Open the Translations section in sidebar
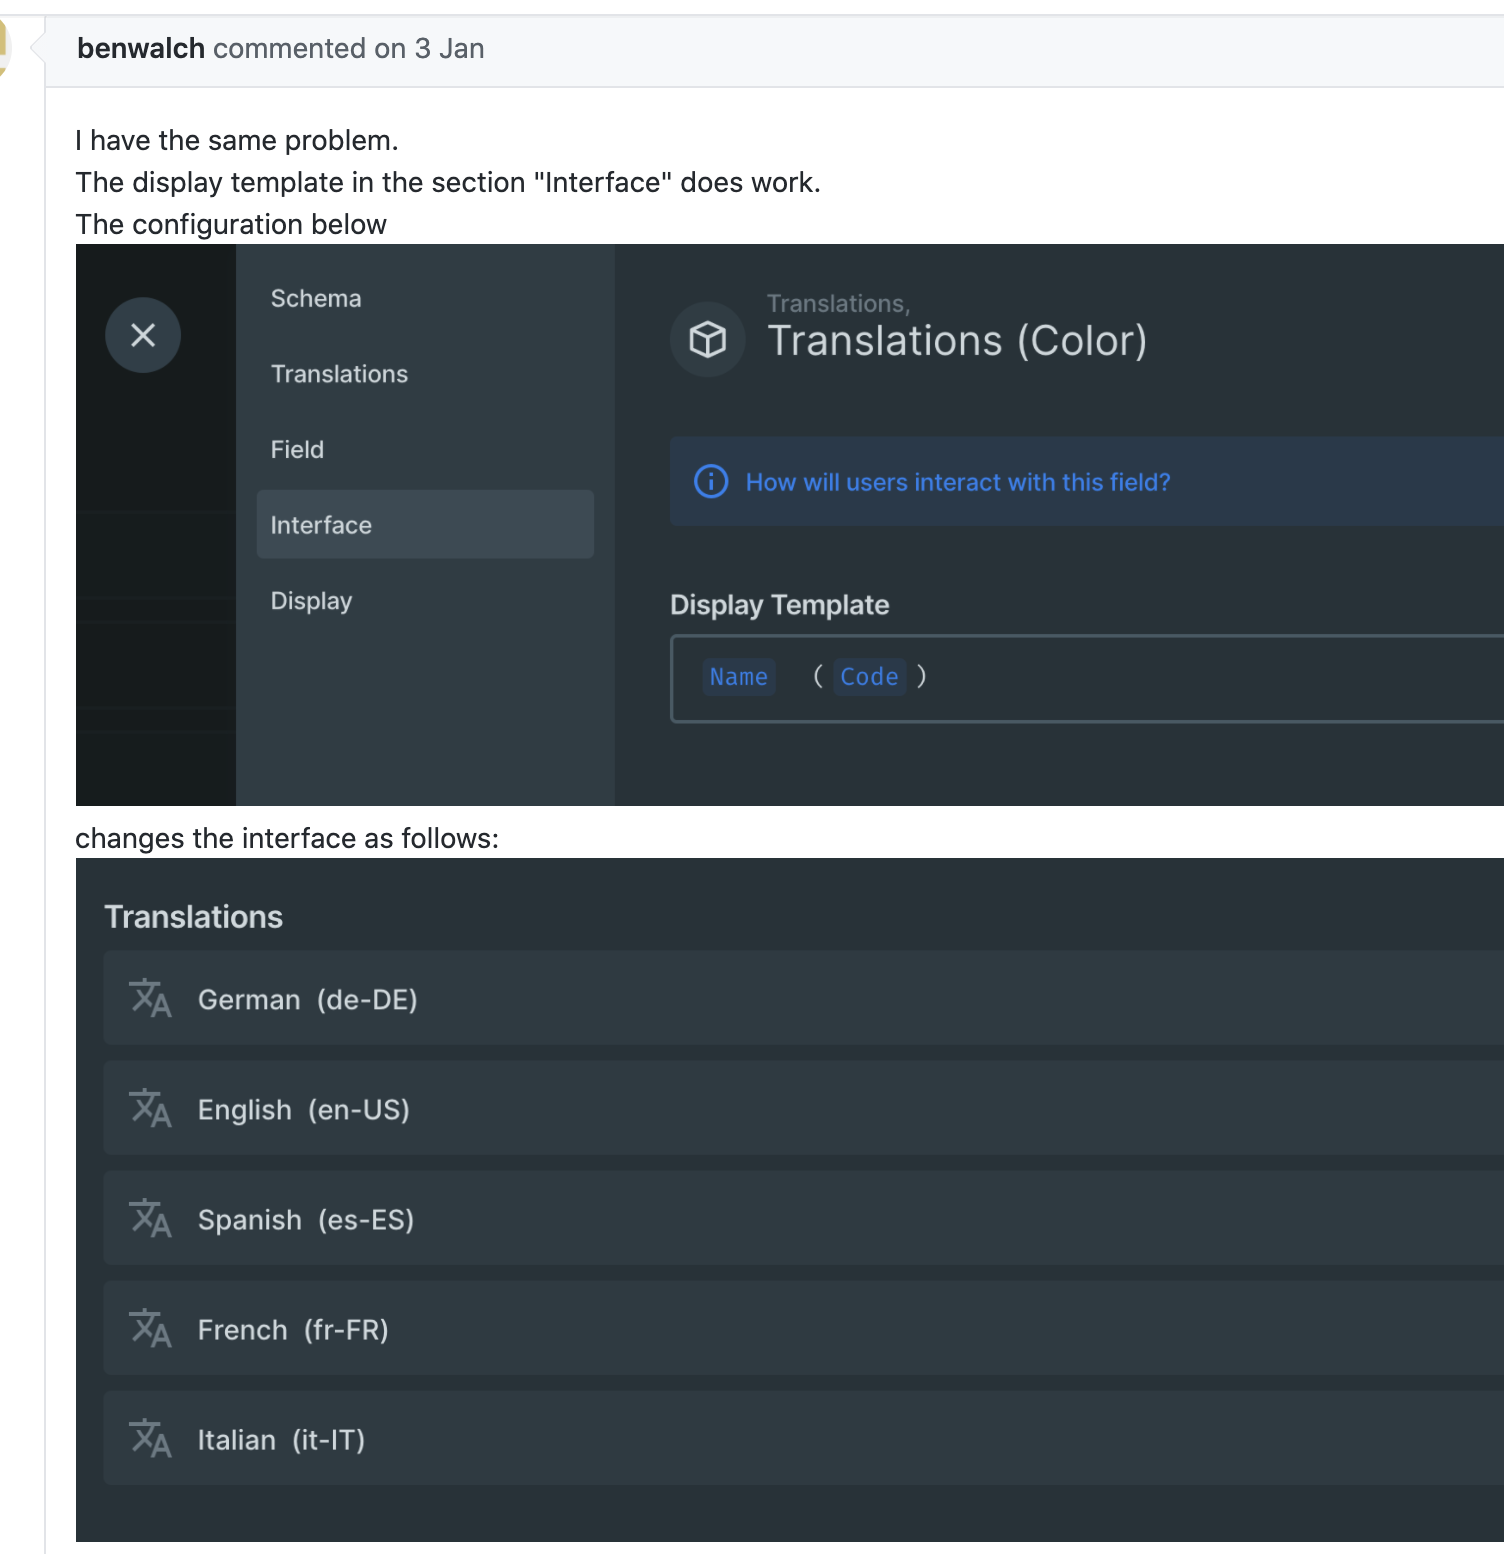This screenshot has width=1504, height=1554. point(425,374)
